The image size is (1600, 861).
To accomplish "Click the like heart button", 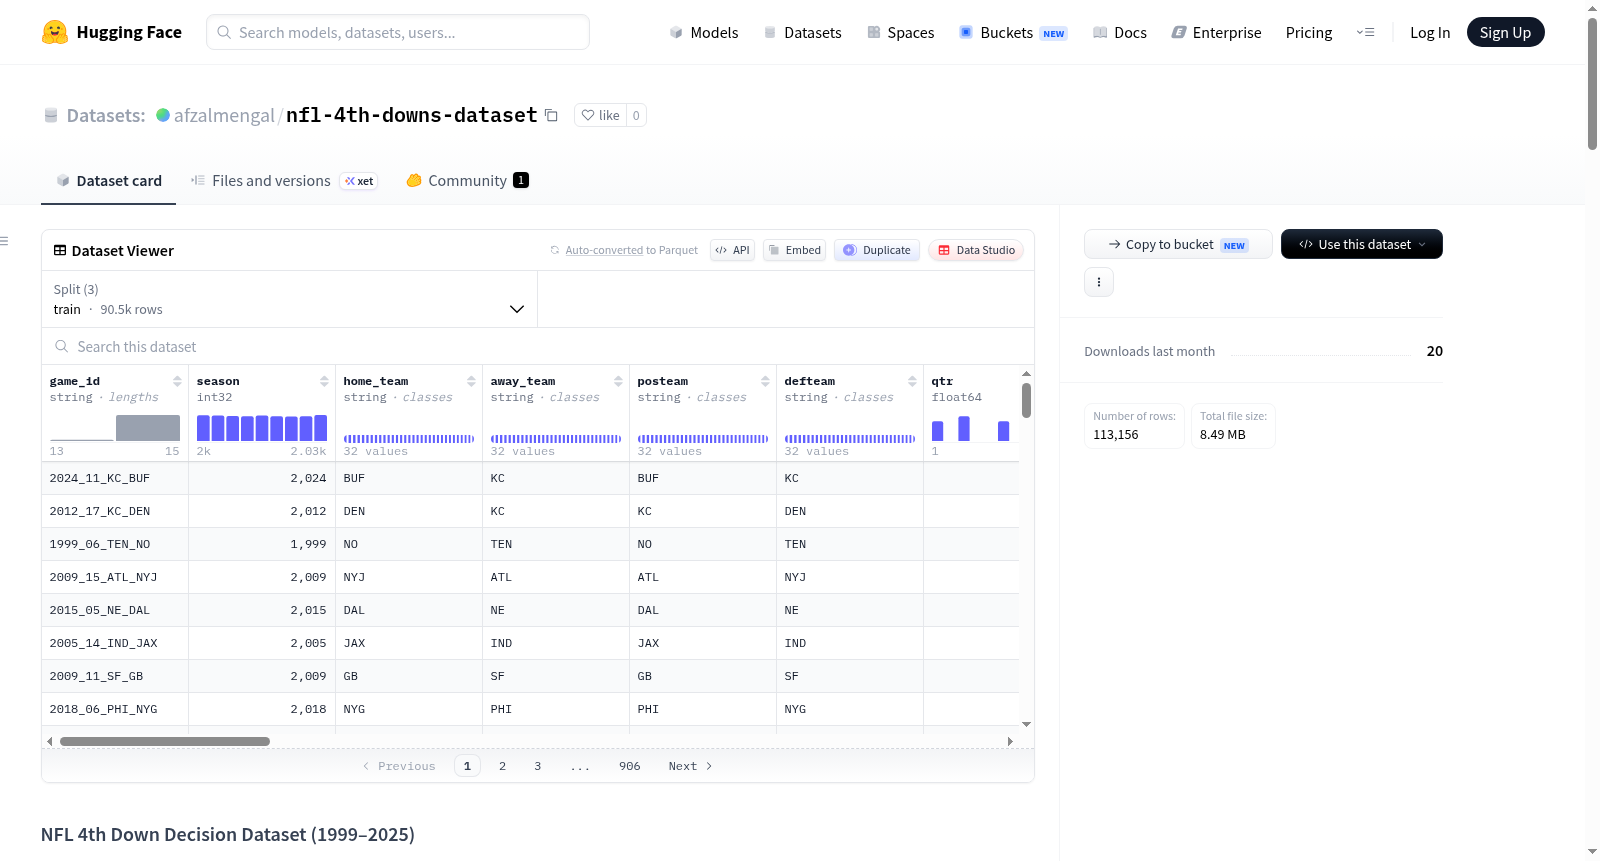I will (x=600, y=115).
